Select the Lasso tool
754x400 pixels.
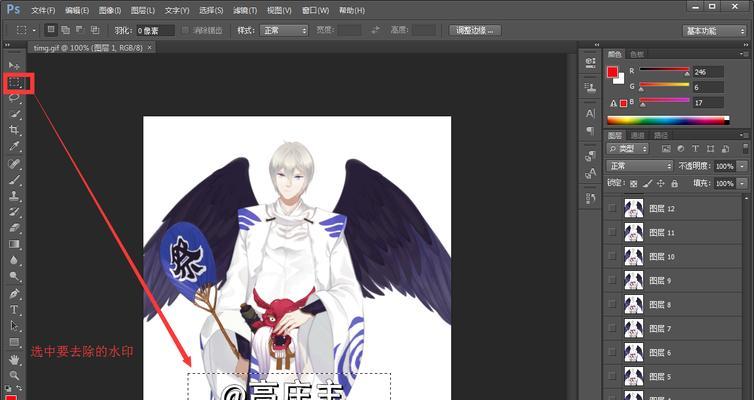click(14, 98)
